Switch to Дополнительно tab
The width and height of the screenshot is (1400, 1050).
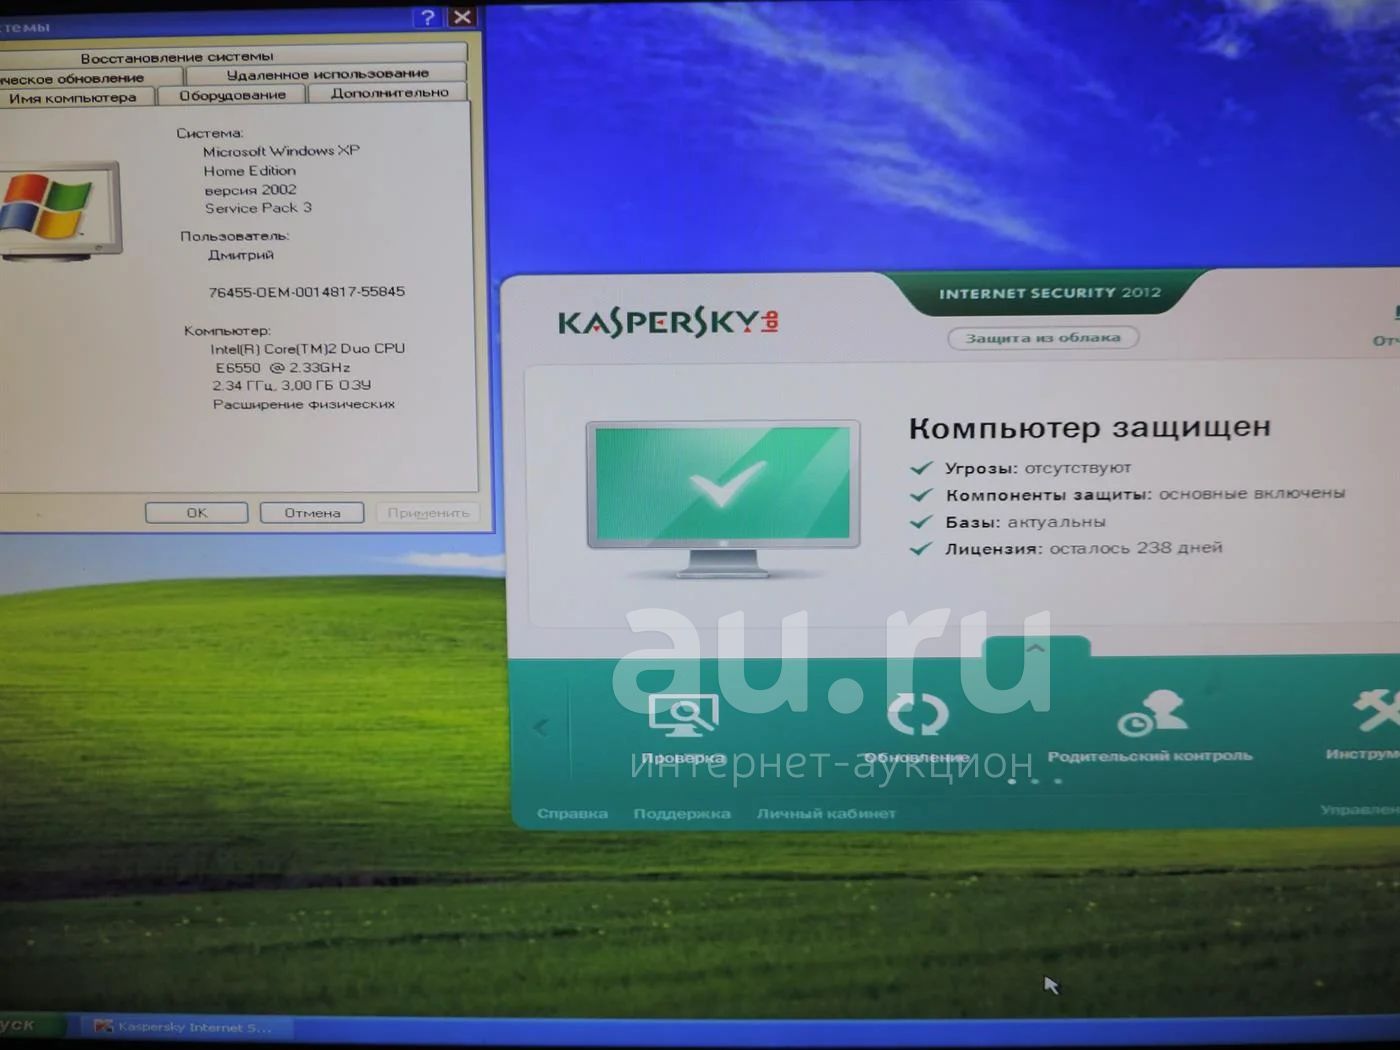389,93
